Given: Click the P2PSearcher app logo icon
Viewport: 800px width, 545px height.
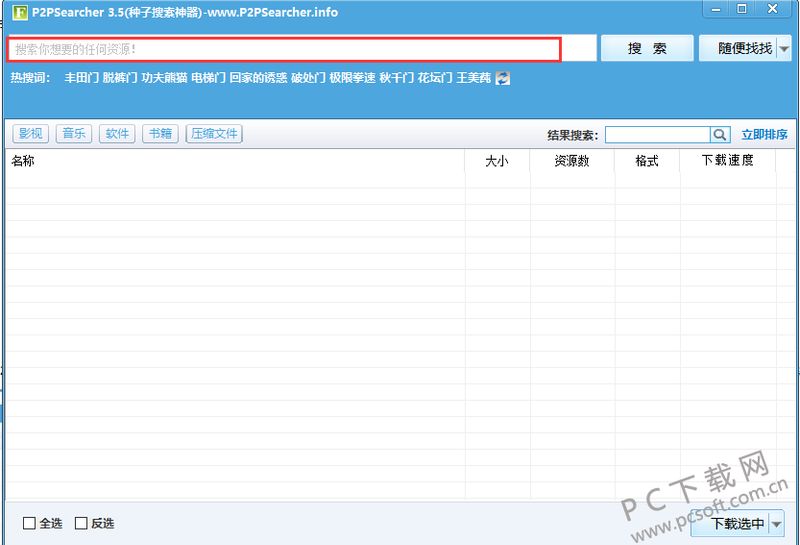Looking at the screenshot, I should click(x=19, y=12).
